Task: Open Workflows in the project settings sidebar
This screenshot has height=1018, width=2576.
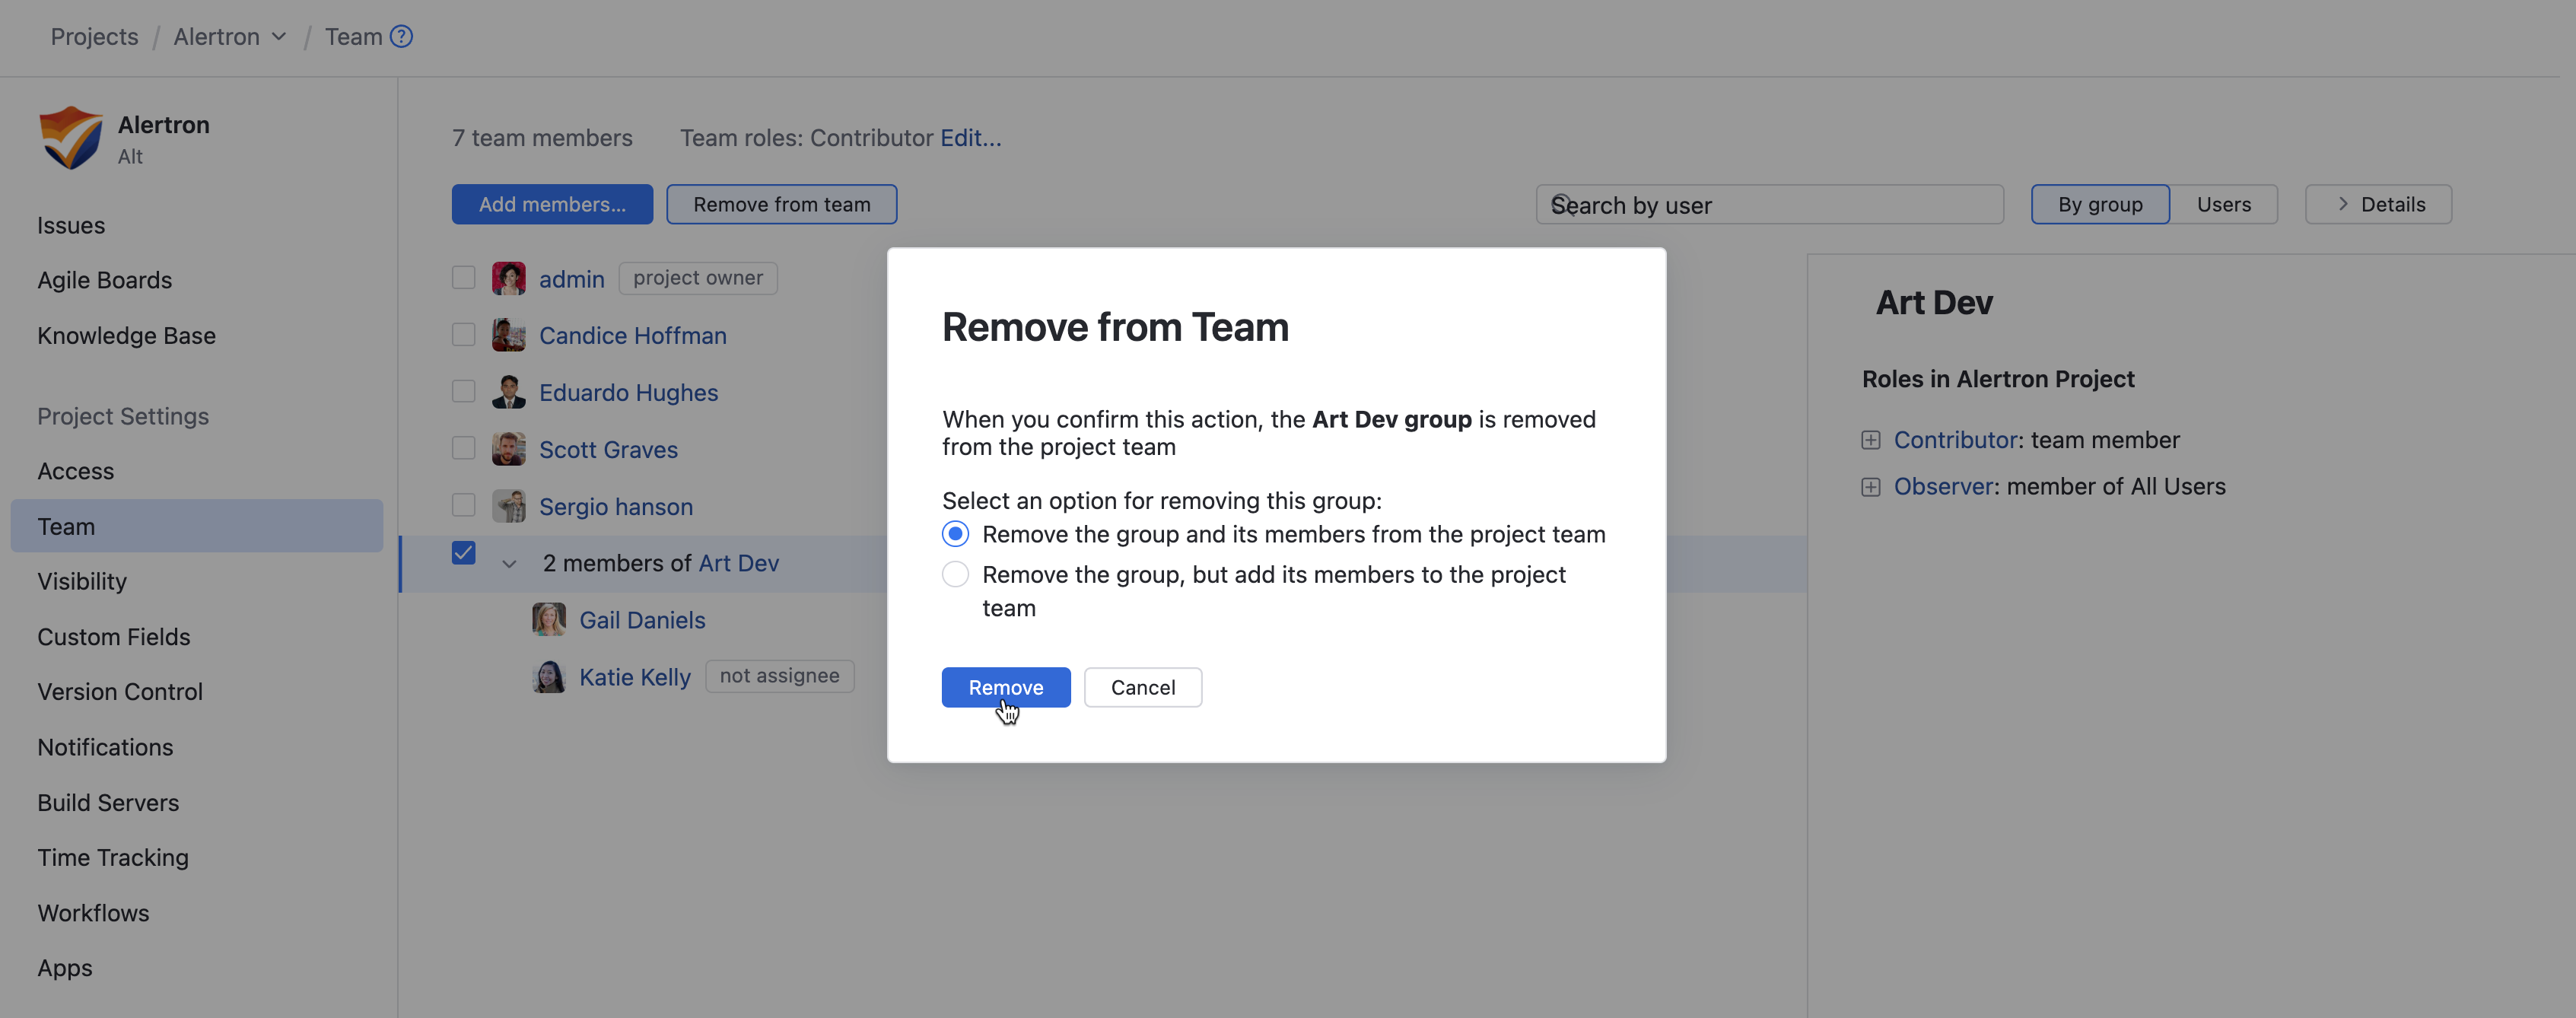Action: coord(93,913)
